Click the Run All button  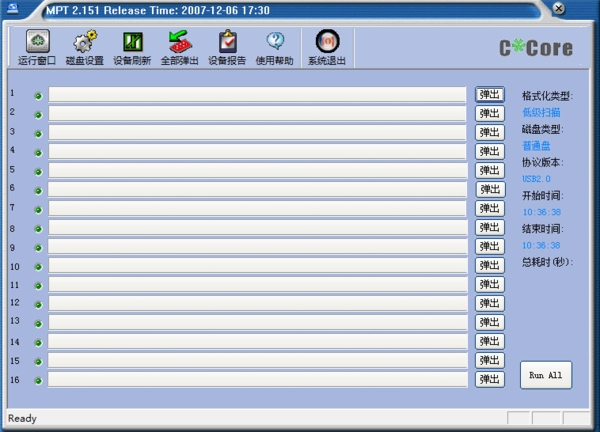pyautogui.click(x=546, y=375)
